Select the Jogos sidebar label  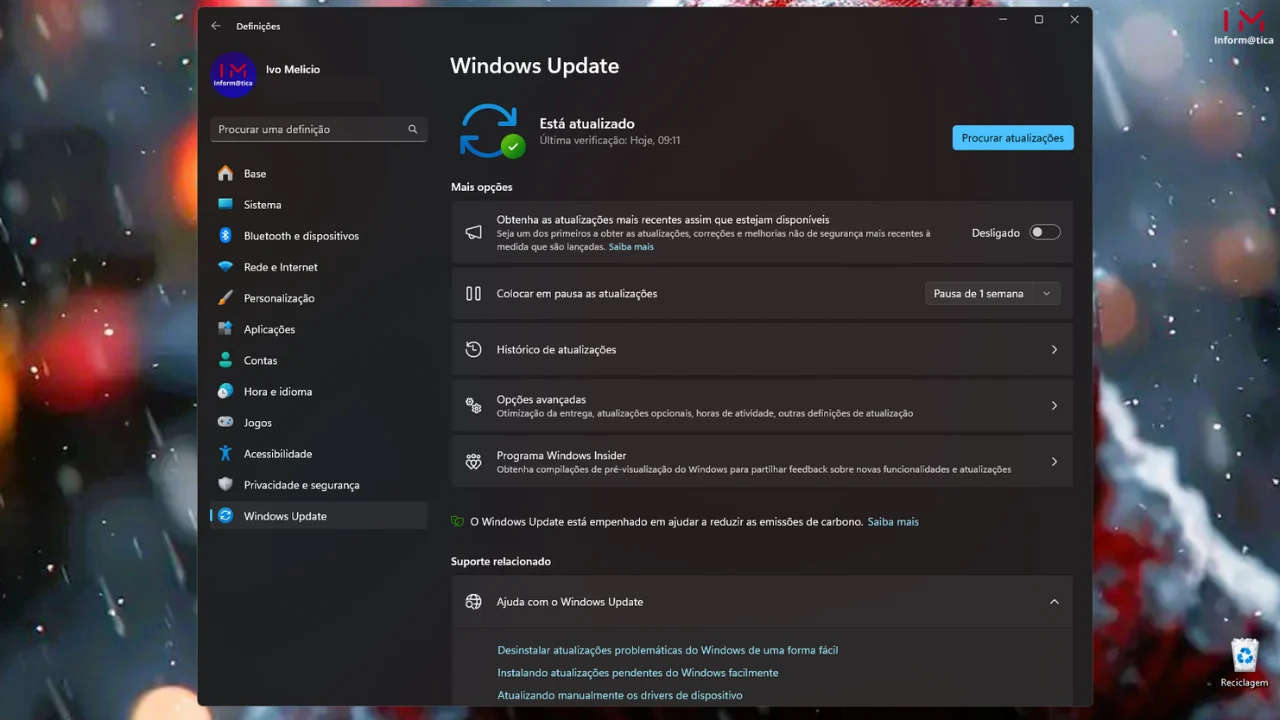(x=258, y=423)
